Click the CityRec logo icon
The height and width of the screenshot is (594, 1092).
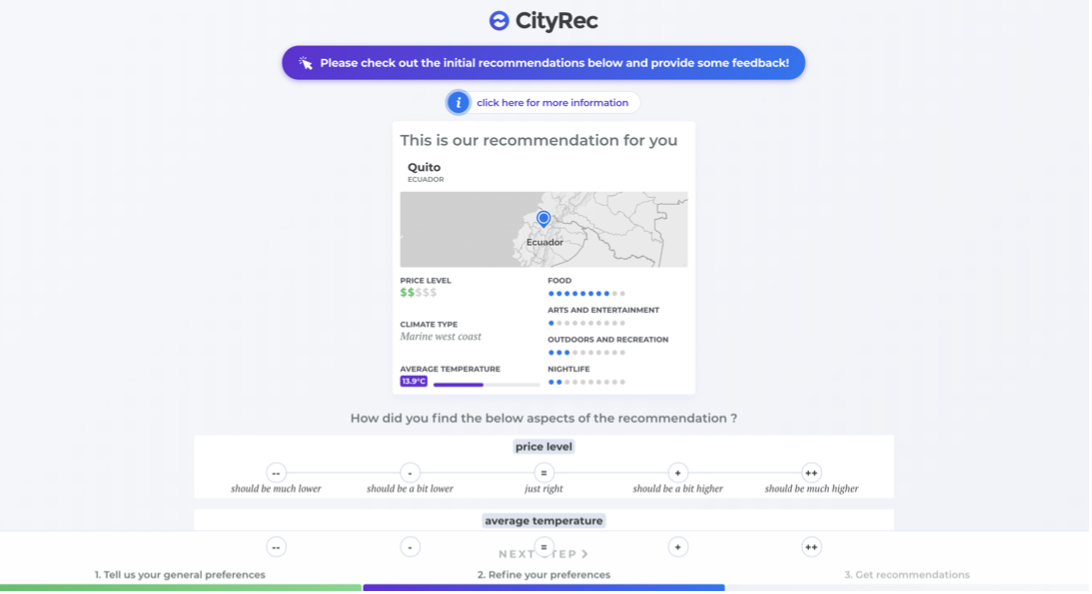497,18
